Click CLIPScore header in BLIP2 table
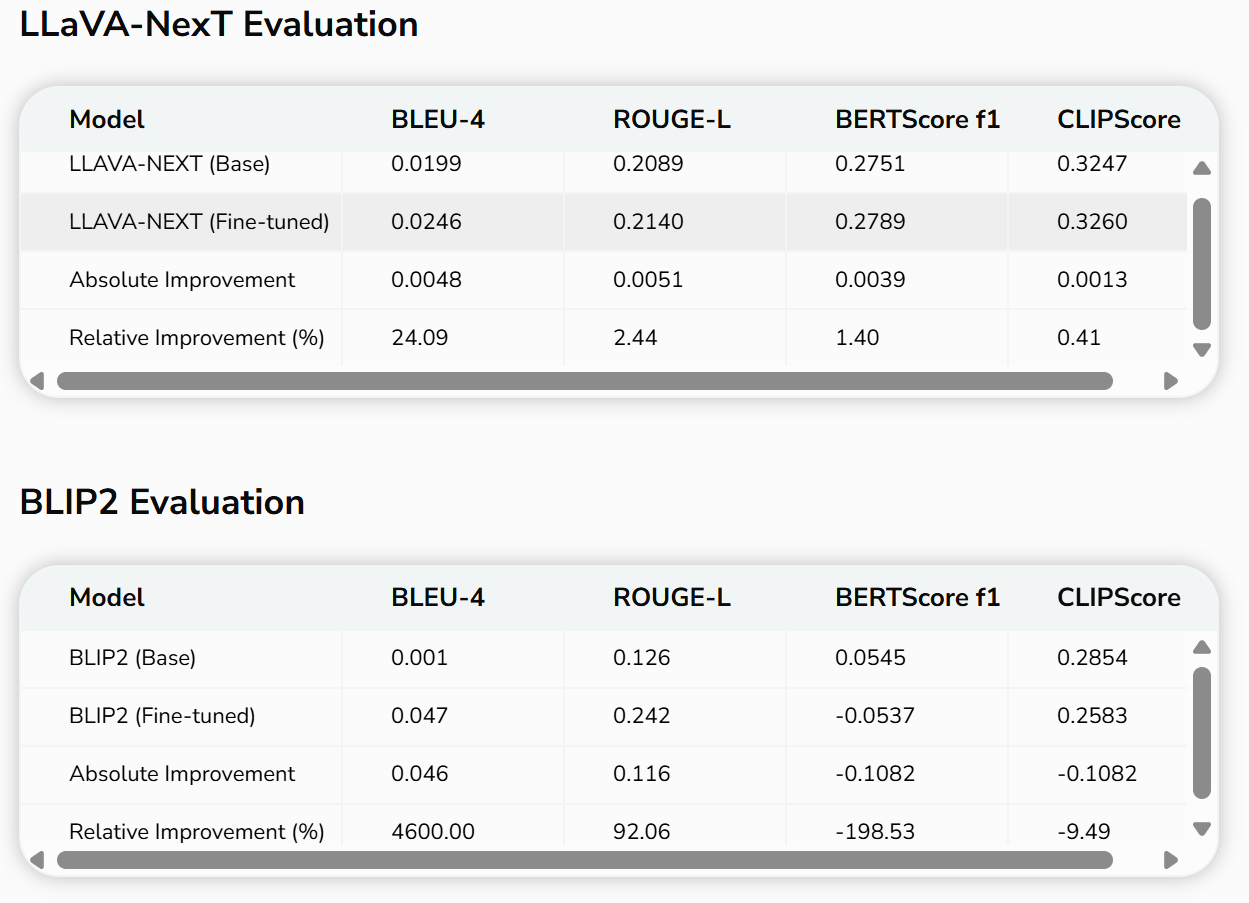 [1119, 598]
